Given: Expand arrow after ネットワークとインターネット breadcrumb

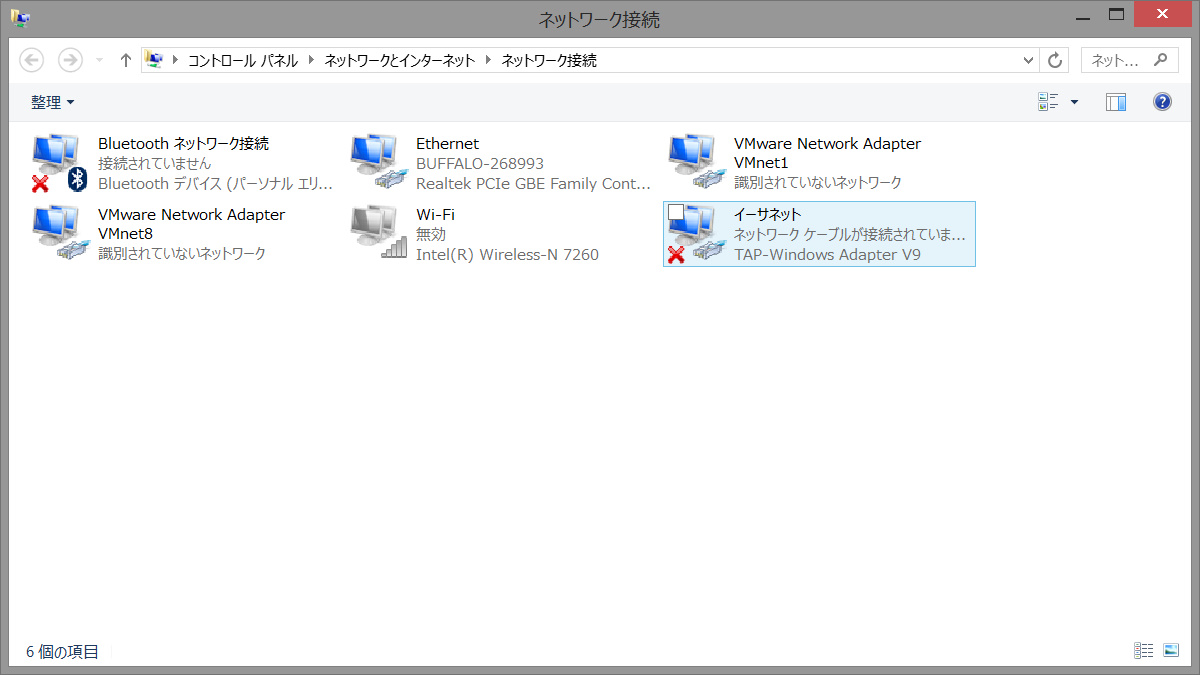Looking at the screenshot, I should click(488, 60).
